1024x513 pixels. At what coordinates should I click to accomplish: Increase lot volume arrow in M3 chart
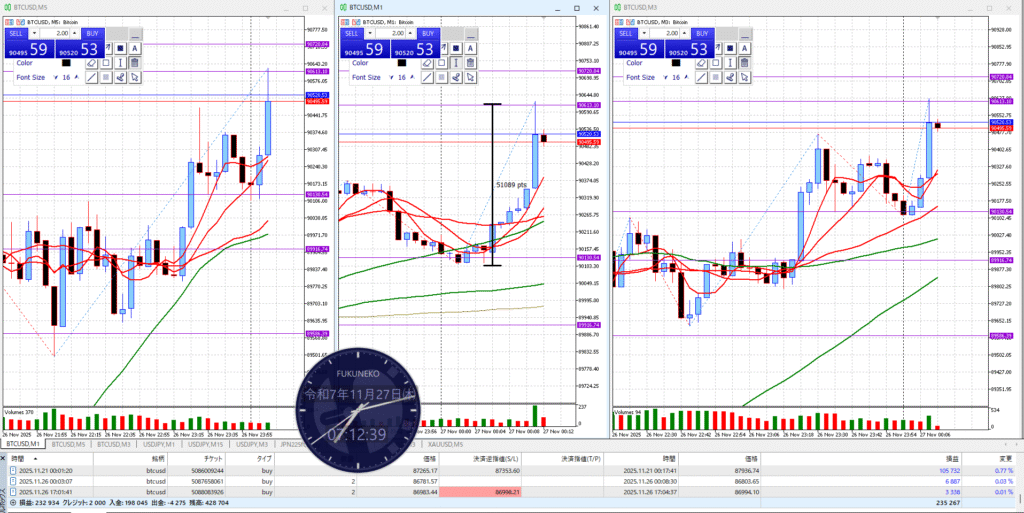686,33
